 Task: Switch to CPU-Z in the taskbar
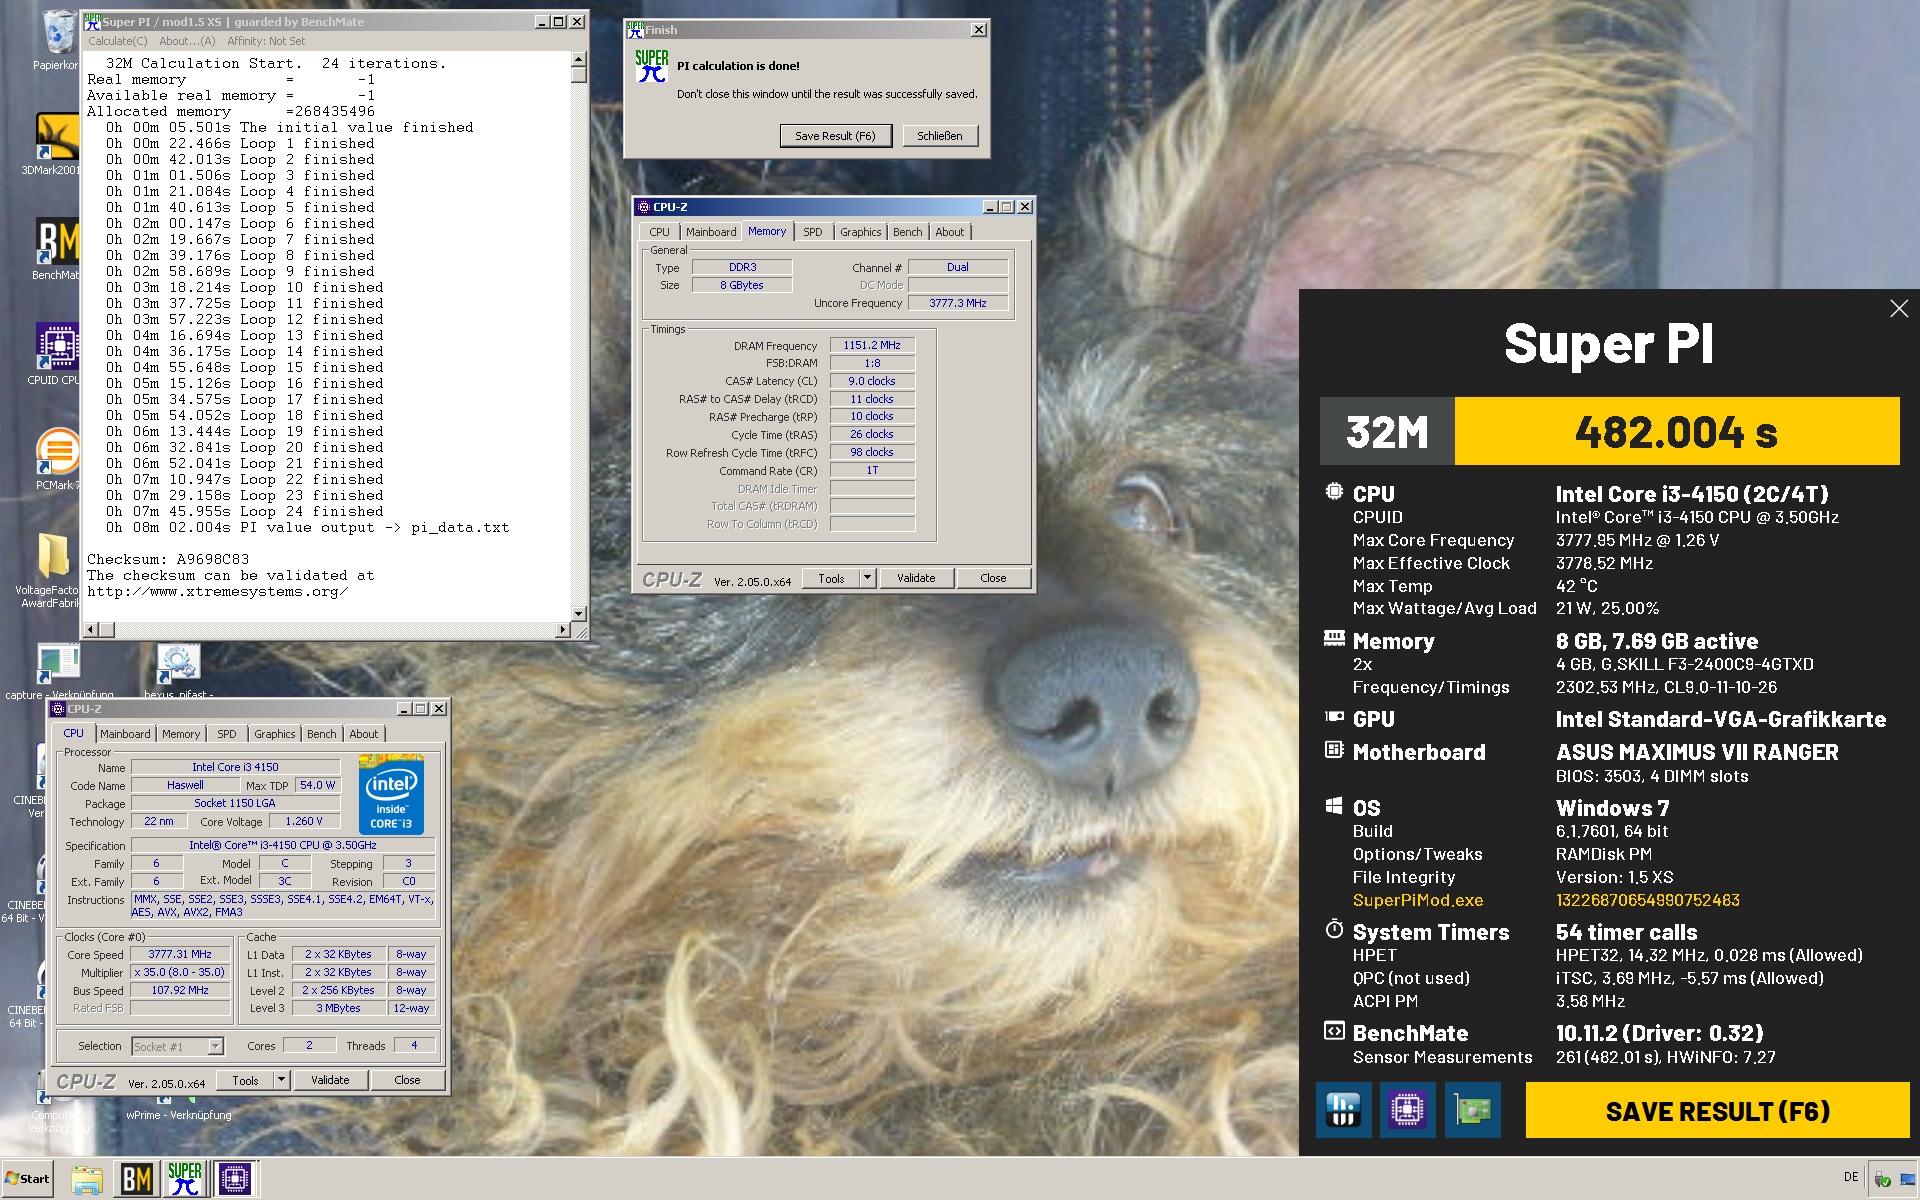[x=235, y=1180]
